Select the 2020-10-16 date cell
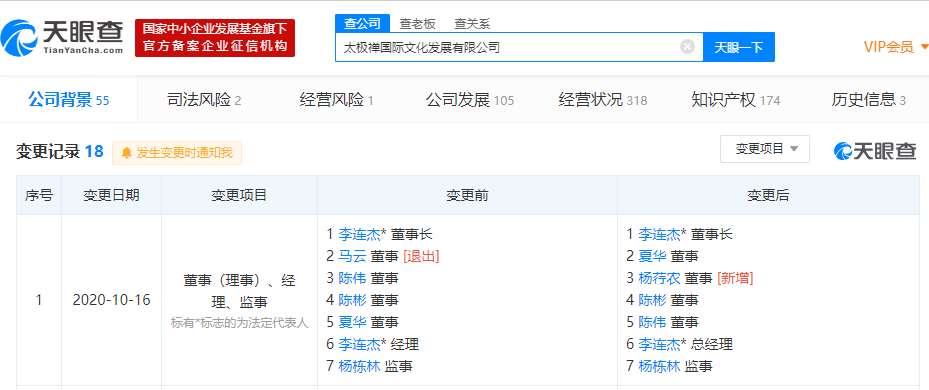 point(111,300)
